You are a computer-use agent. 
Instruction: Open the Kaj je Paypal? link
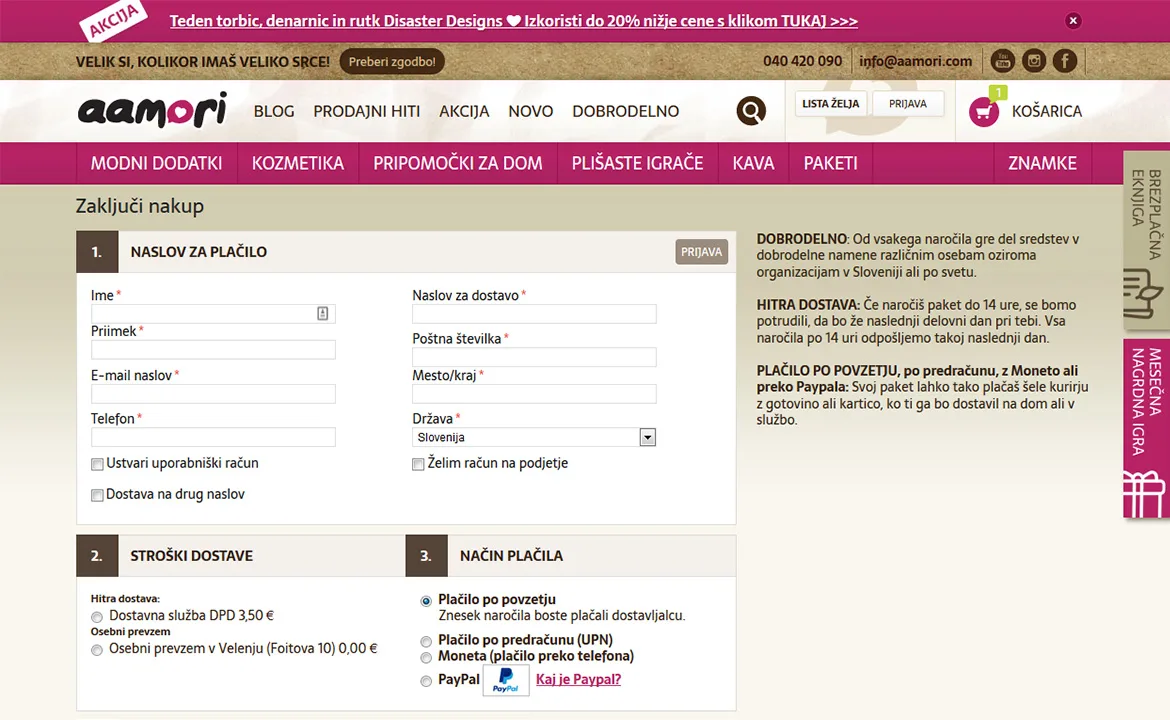pyautogui.click(x=578, y=680)
